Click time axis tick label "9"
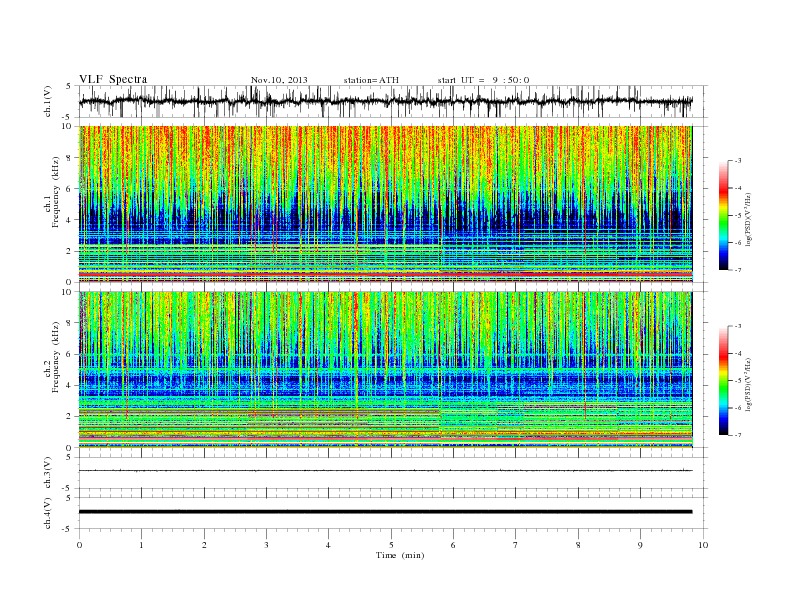 click(x=640, y=545)
